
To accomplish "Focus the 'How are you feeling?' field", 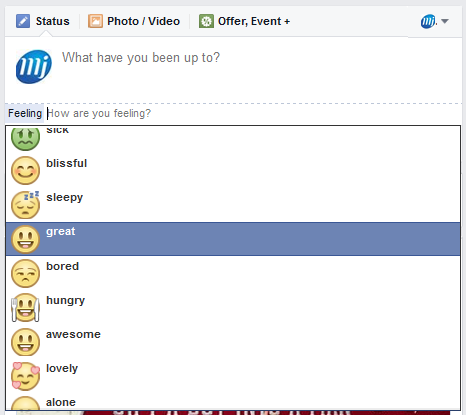I will (253, 113).
